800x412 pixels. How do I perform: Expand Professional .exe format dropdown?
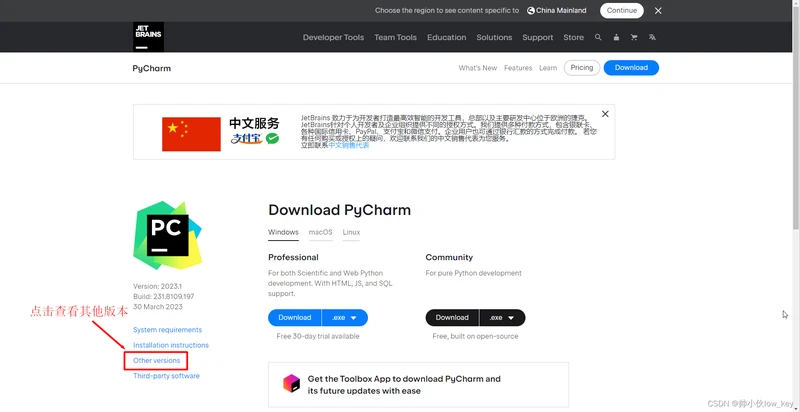coord(345,317)
